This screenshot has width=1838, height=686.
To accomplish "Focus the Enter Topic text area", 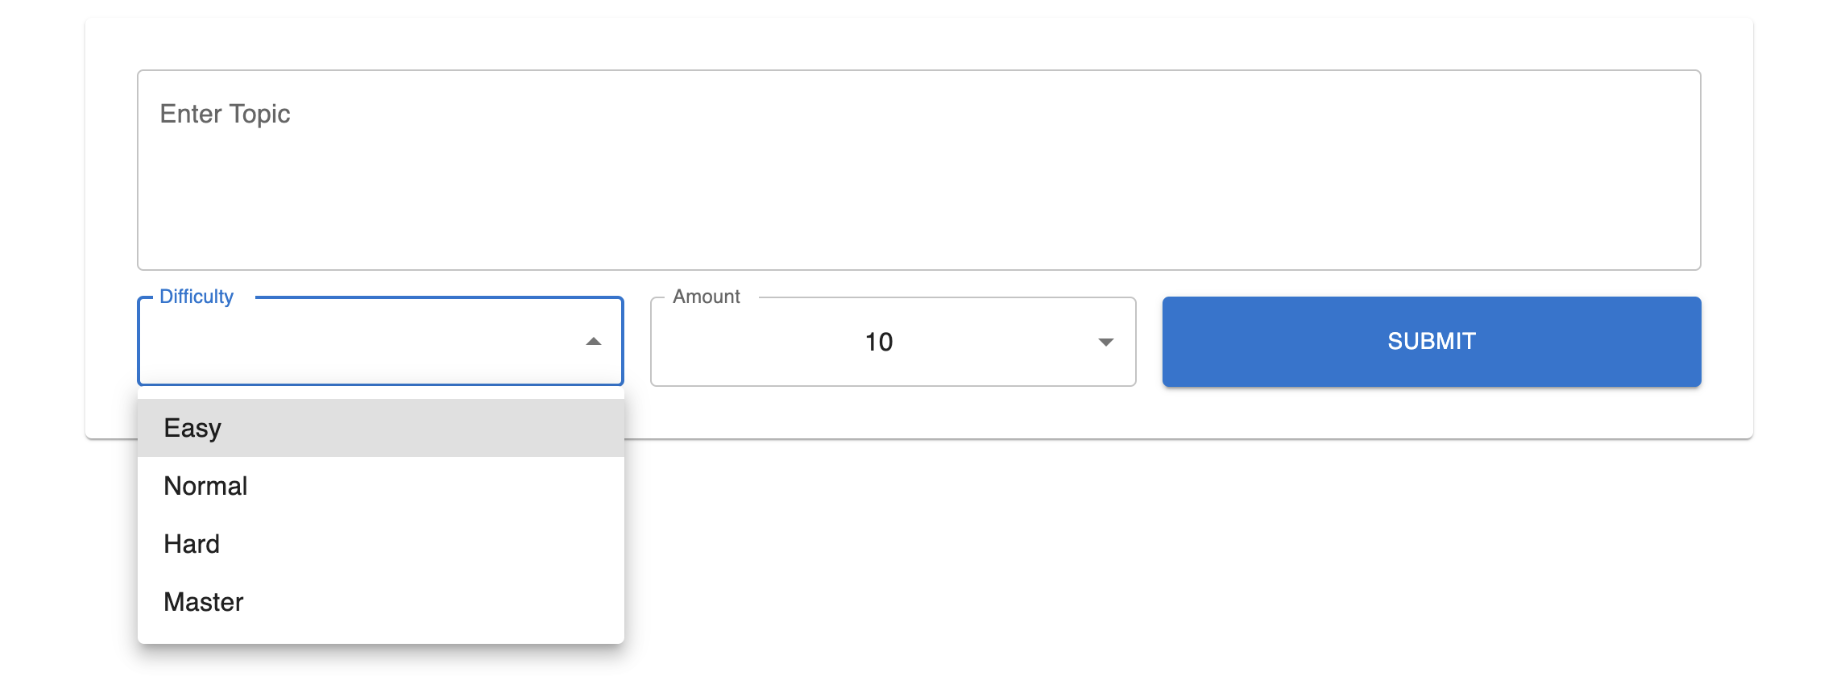I will click(918, 170).
